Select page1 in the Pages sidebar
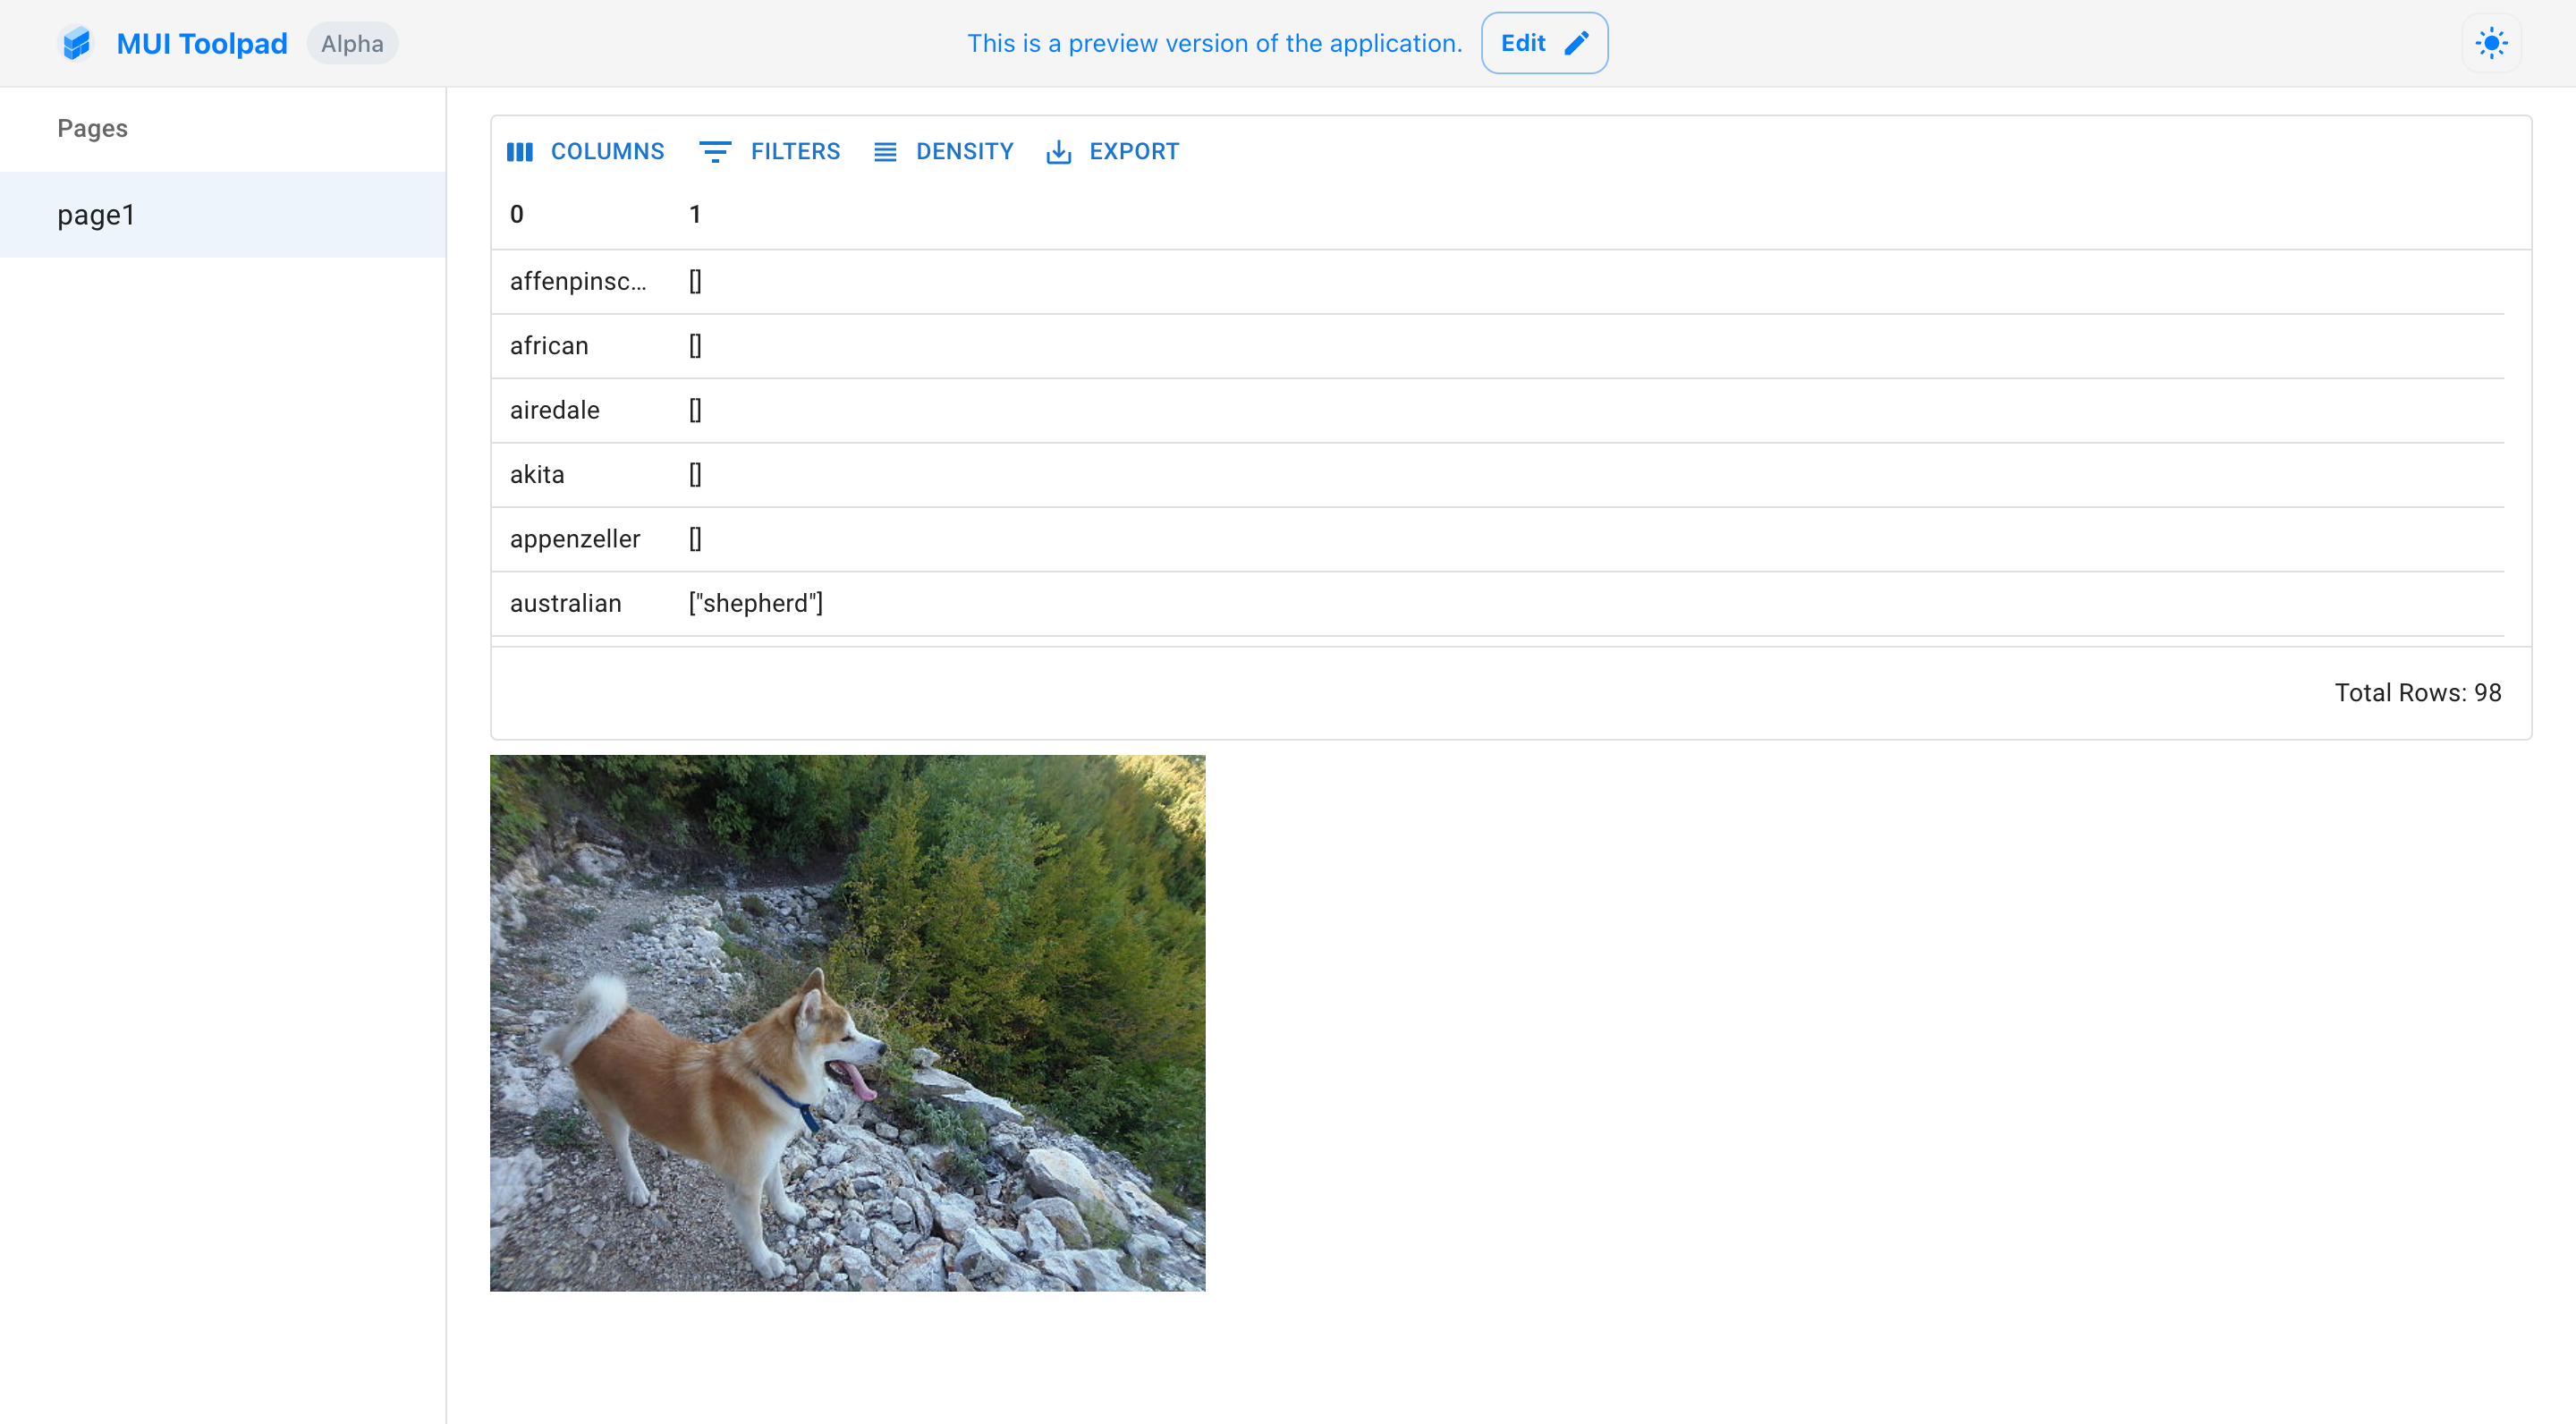Image resolution: width=2576 pixels, height=1424 pixels. click(96, 214)
